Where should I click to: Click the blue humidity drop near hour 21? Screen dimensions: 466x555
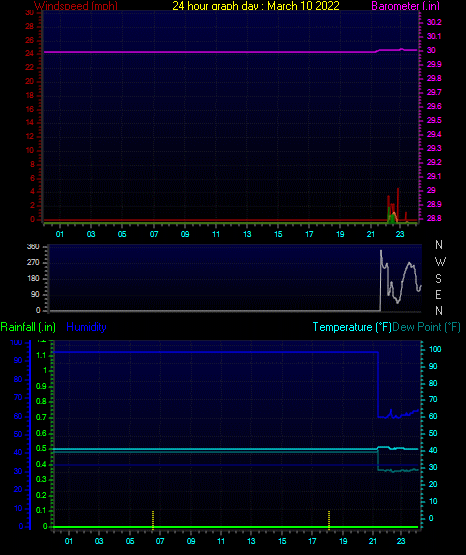click(378, 384)
